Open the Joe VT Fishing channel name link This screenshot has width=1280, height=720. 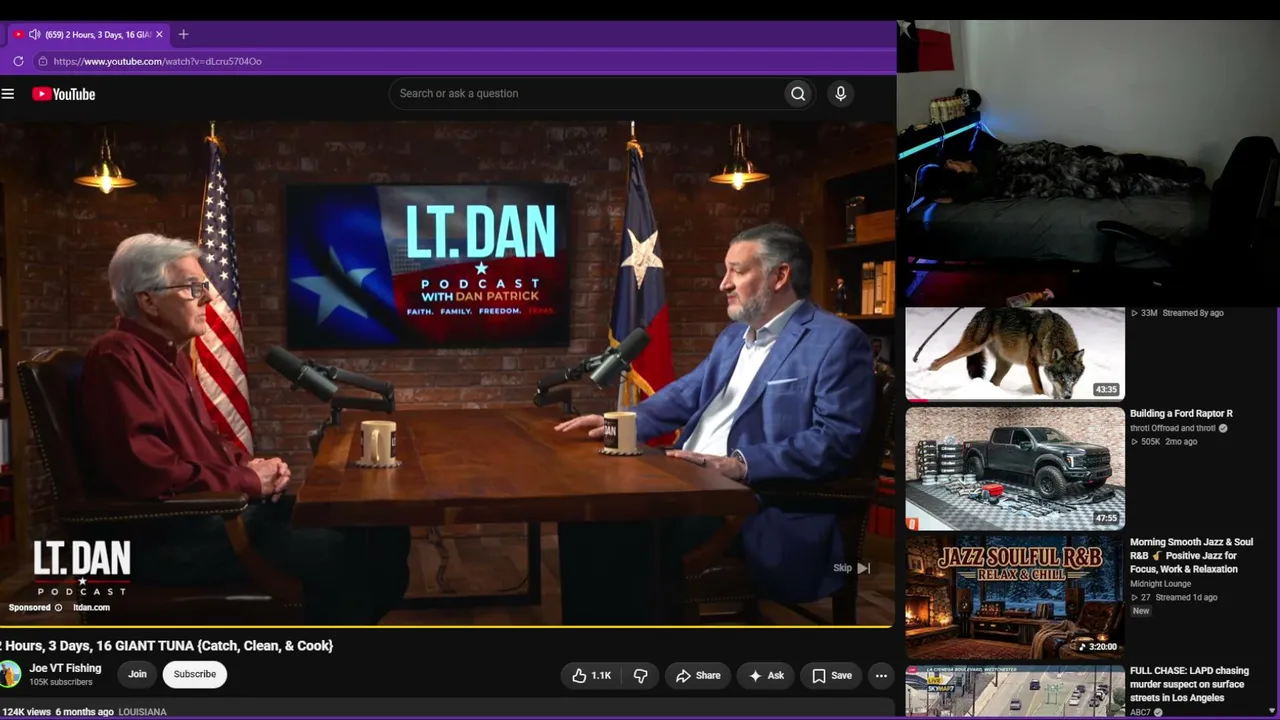(65, 668)
